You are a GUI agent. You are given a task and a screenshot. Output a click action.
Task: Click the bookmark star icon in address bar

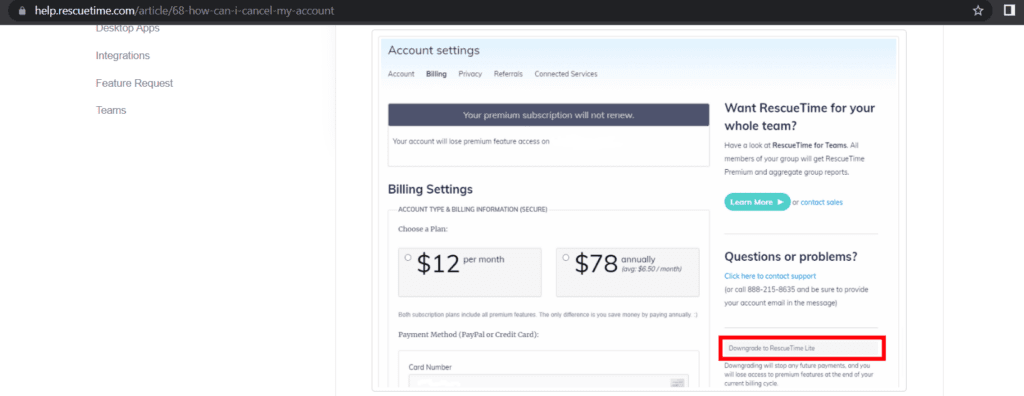[x=978, y=10]
